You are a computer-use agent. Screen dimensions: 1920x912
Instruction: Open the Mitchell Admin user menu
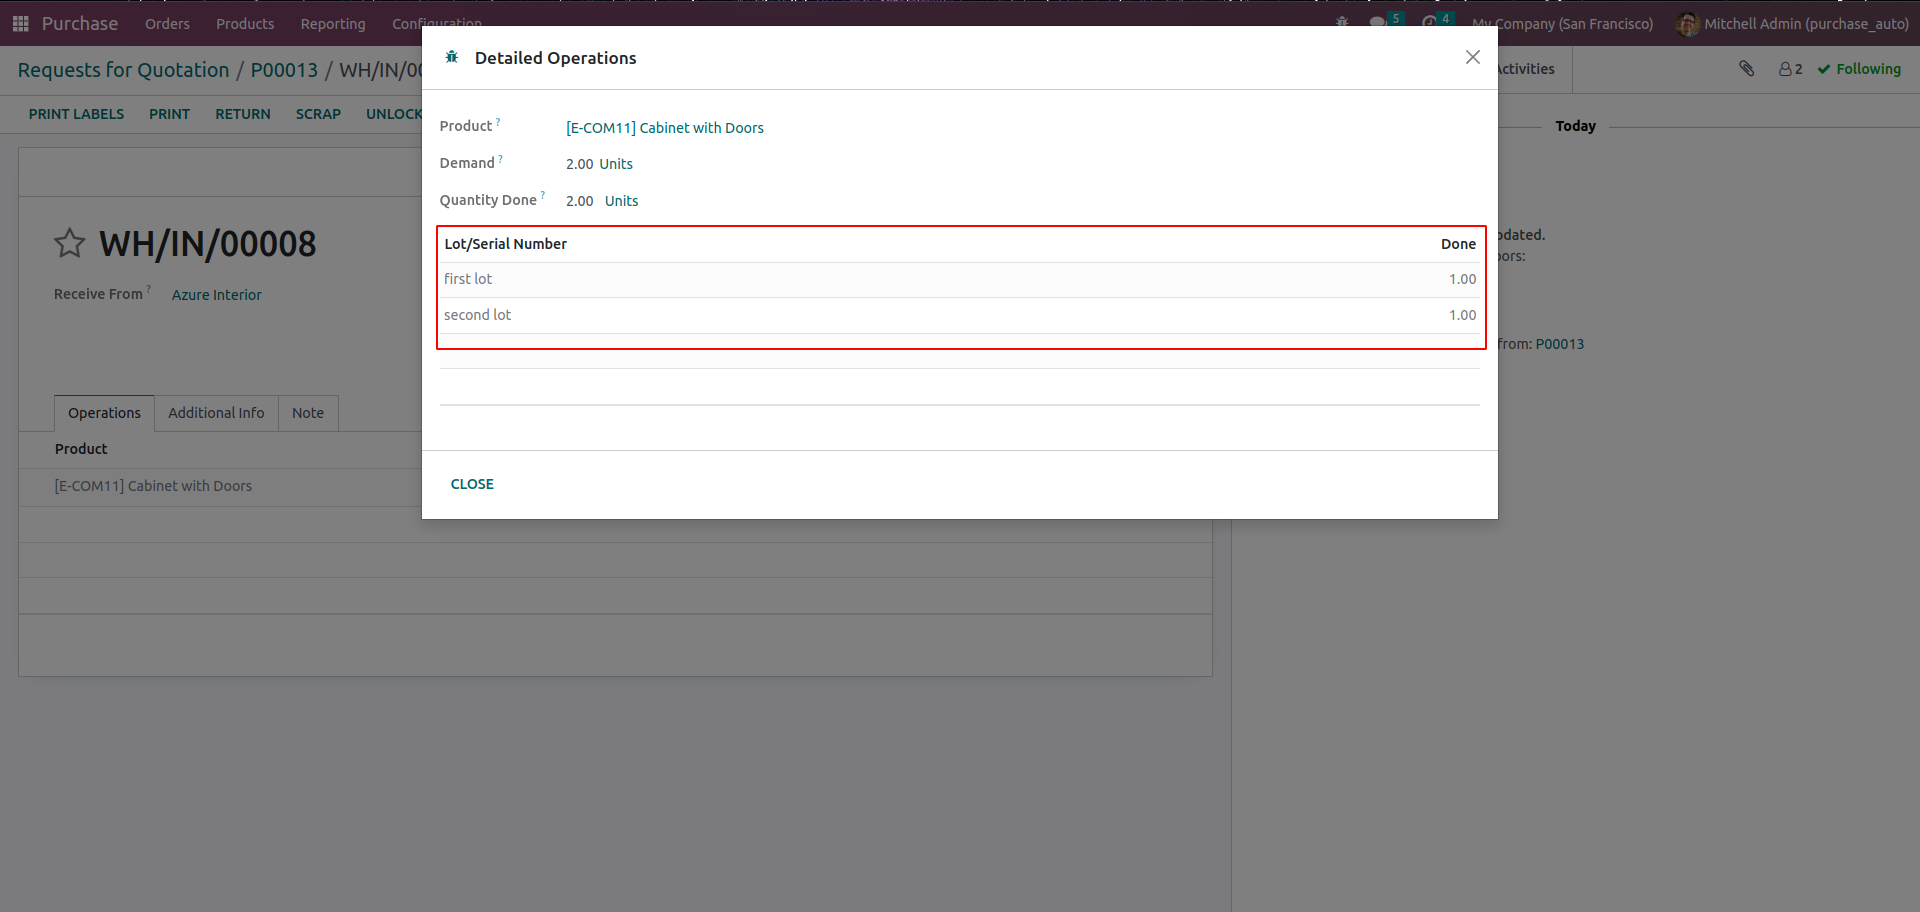(x=1793, y=24)
